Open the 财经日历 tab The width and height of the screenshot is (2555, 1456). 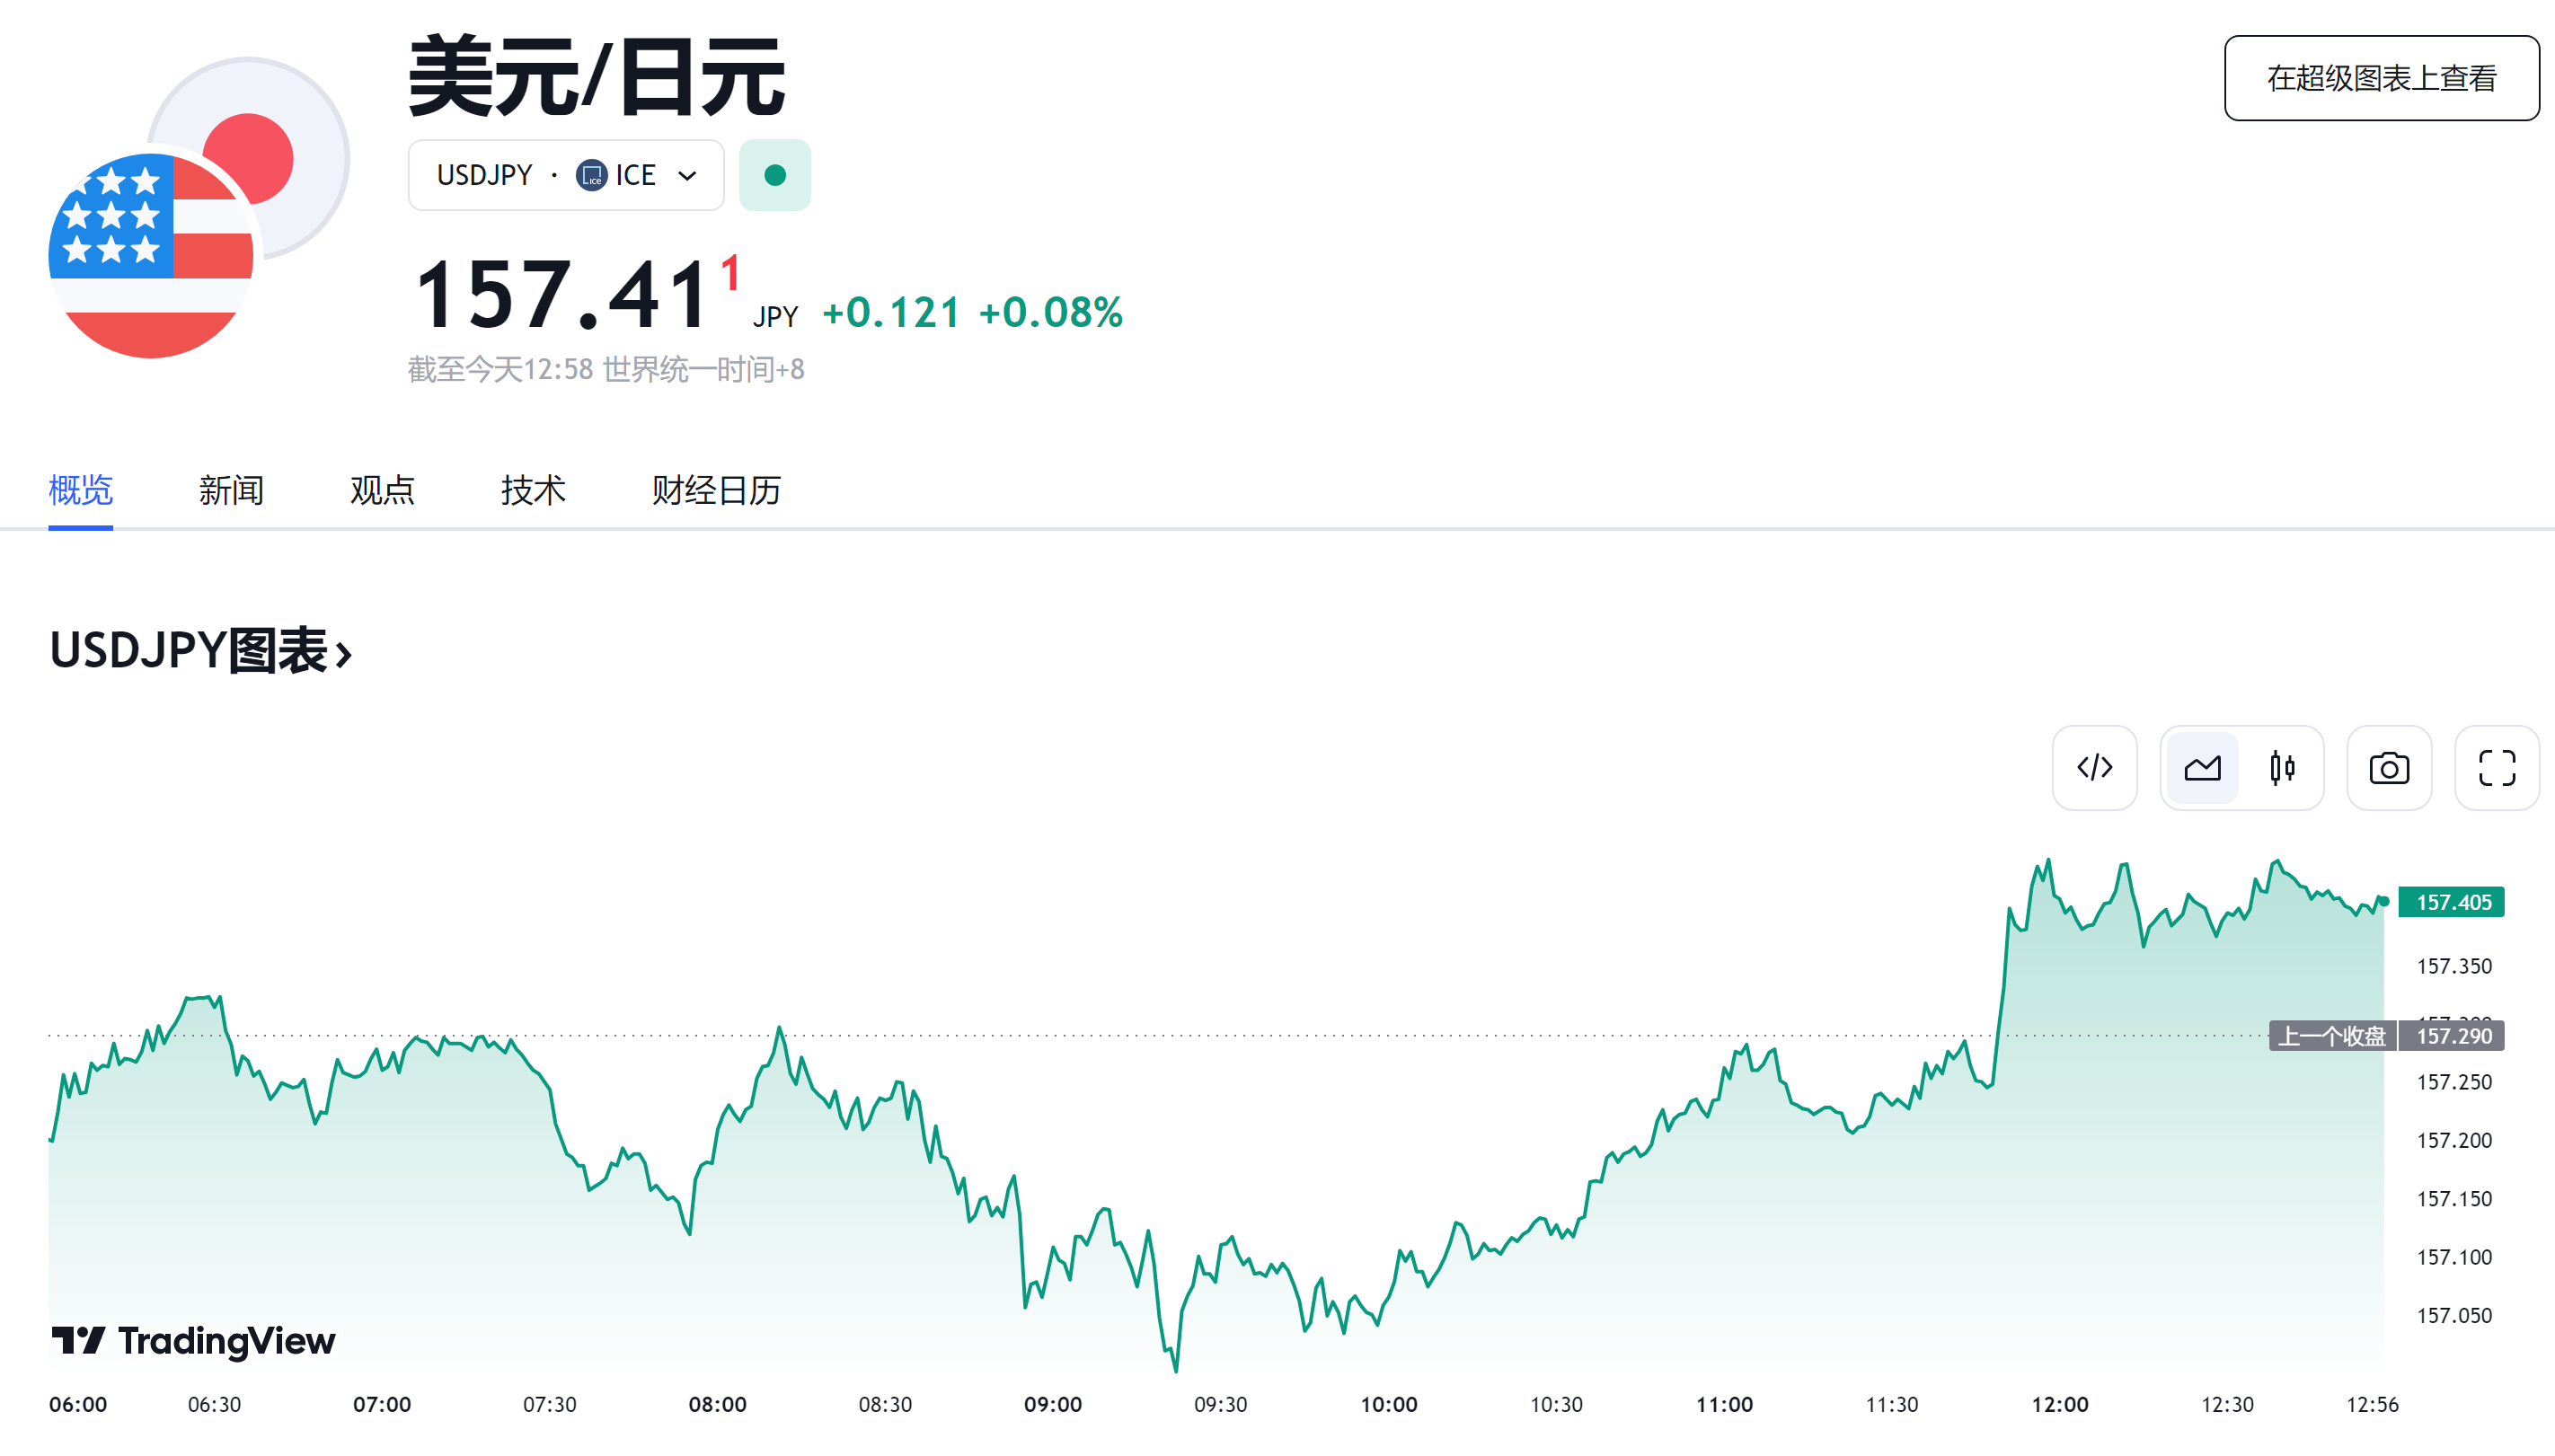click(x=716, y=490)
